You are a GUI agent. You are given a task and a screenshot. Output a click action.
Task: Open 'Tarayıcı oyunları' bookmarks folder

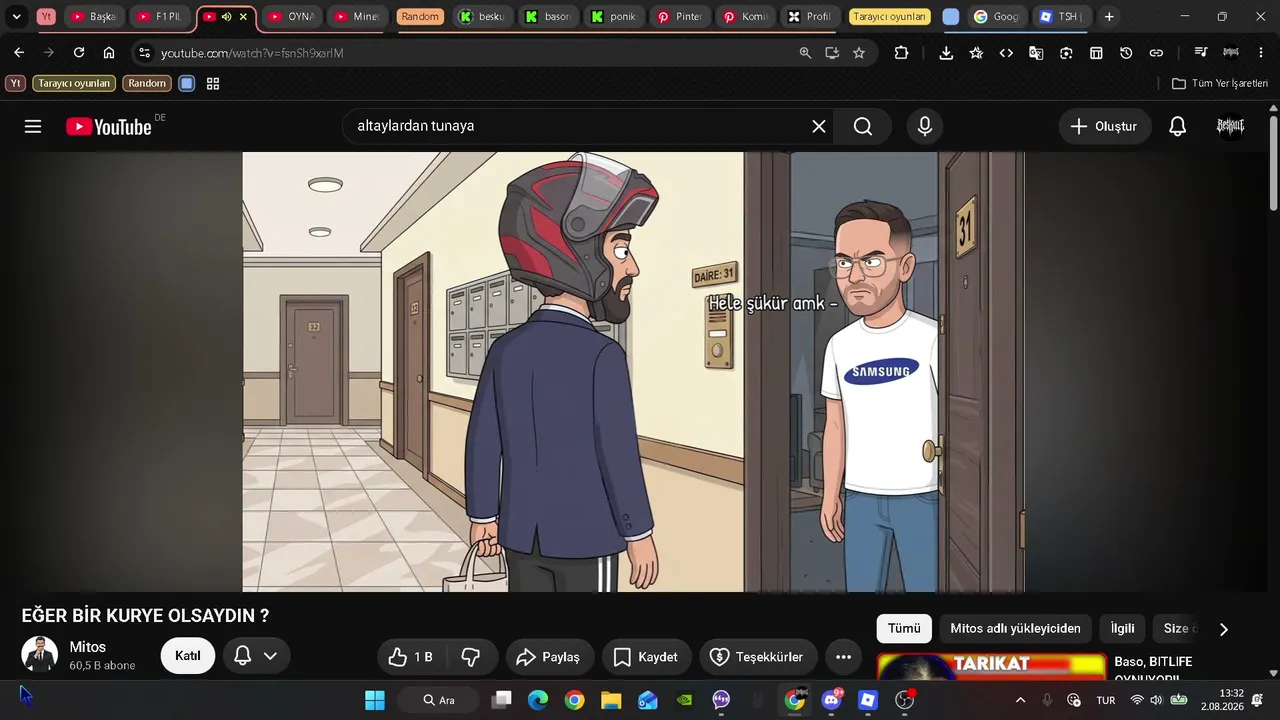point(74,83)
